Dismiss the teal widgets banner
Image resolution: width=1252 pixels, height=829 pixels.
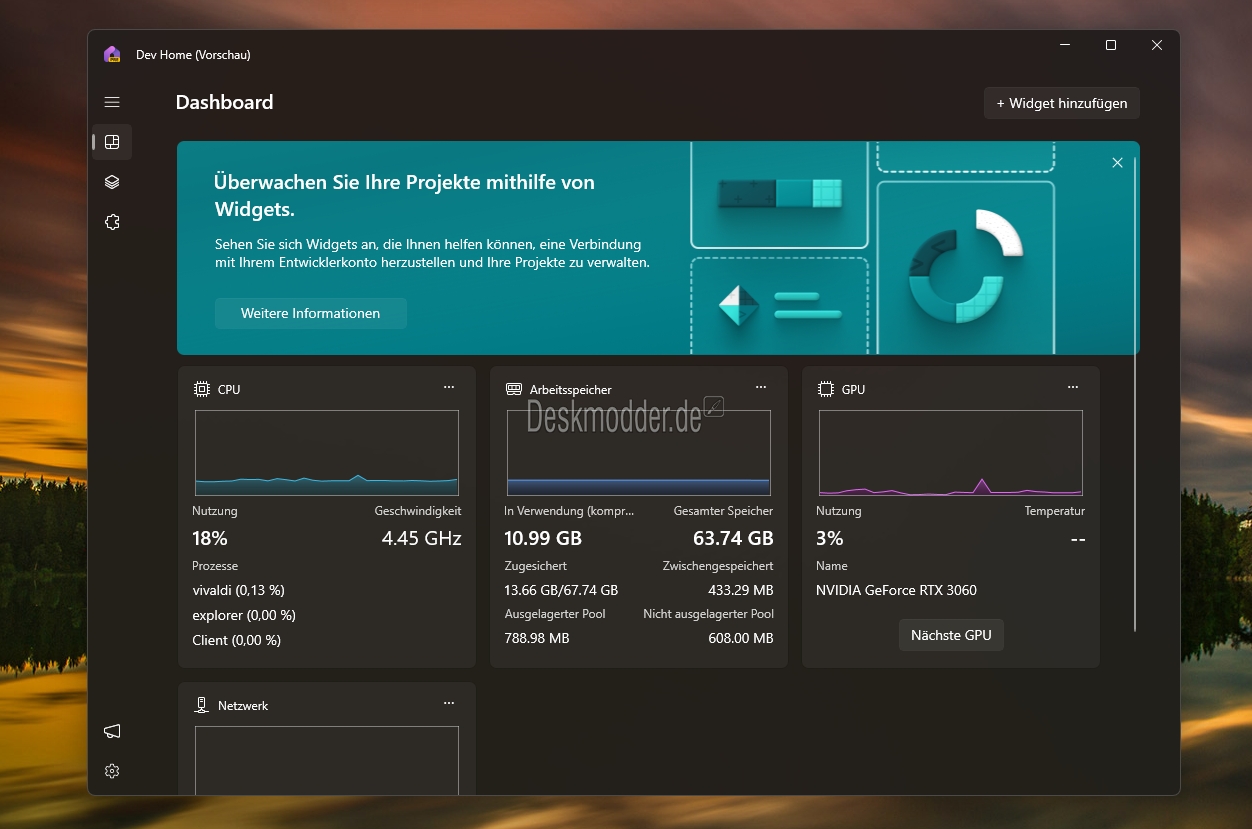point(1117,163)
